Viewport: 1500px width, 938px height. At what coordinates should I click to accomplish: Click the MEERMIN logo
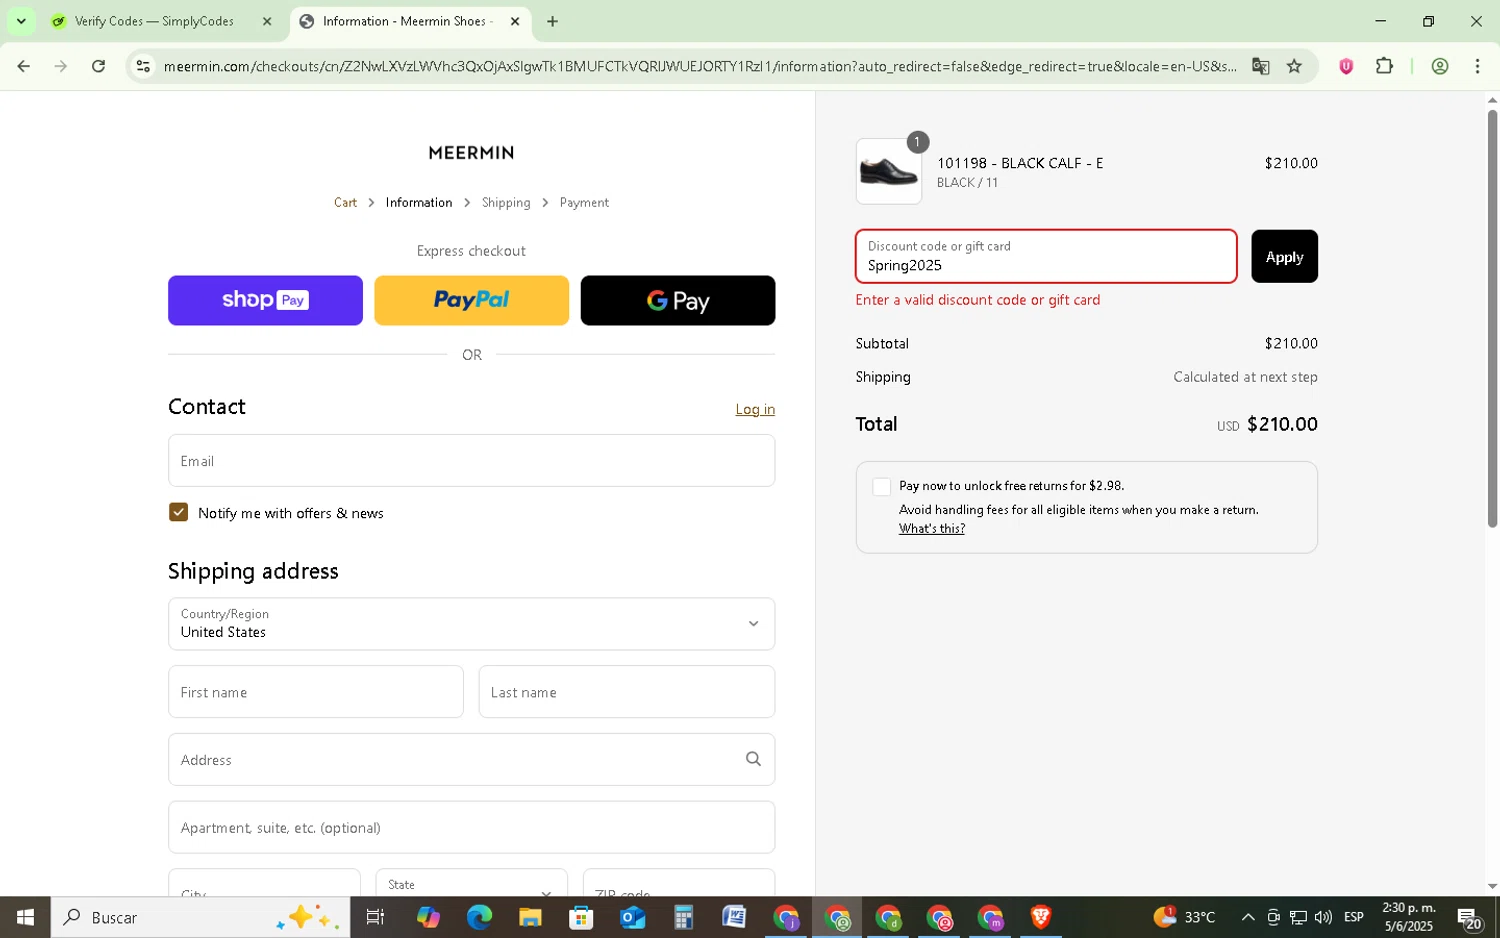pos(471,153)
